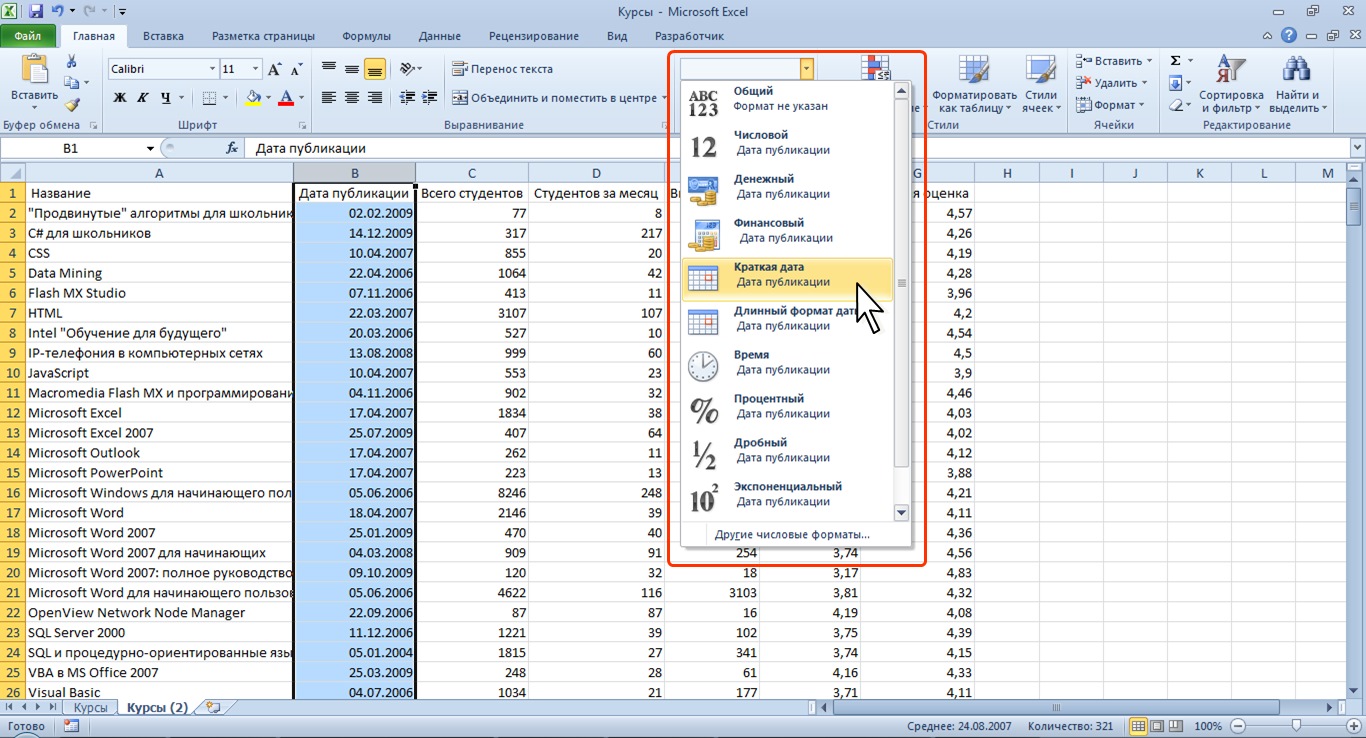Open Найти и выделить binoculars menu
This screenshot has width=1366, height=738.
point(1297,84)
